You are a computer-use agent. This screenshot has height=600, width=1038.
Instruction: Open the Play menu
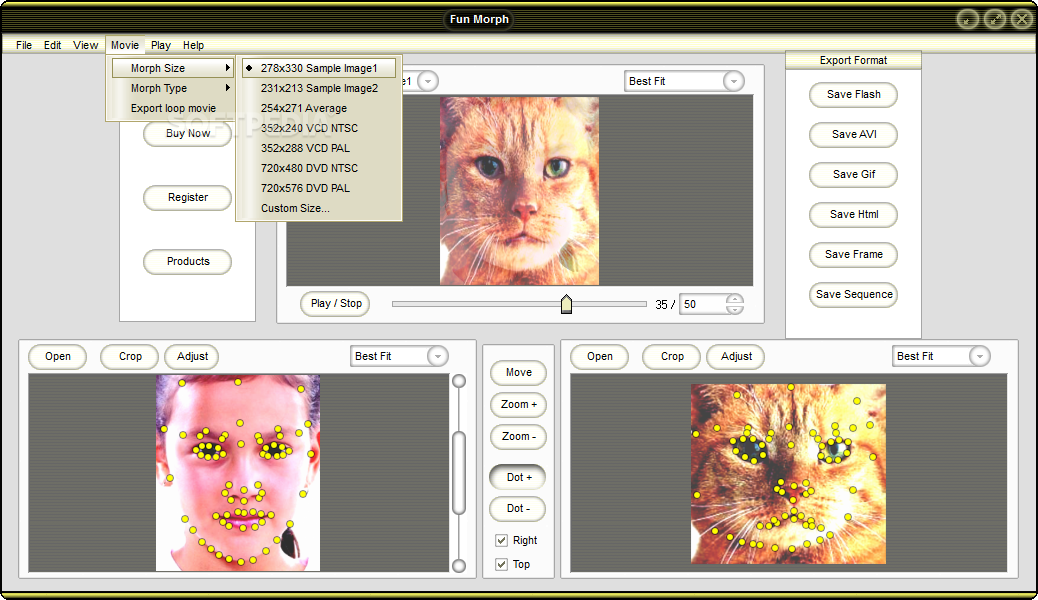(161, 45)
